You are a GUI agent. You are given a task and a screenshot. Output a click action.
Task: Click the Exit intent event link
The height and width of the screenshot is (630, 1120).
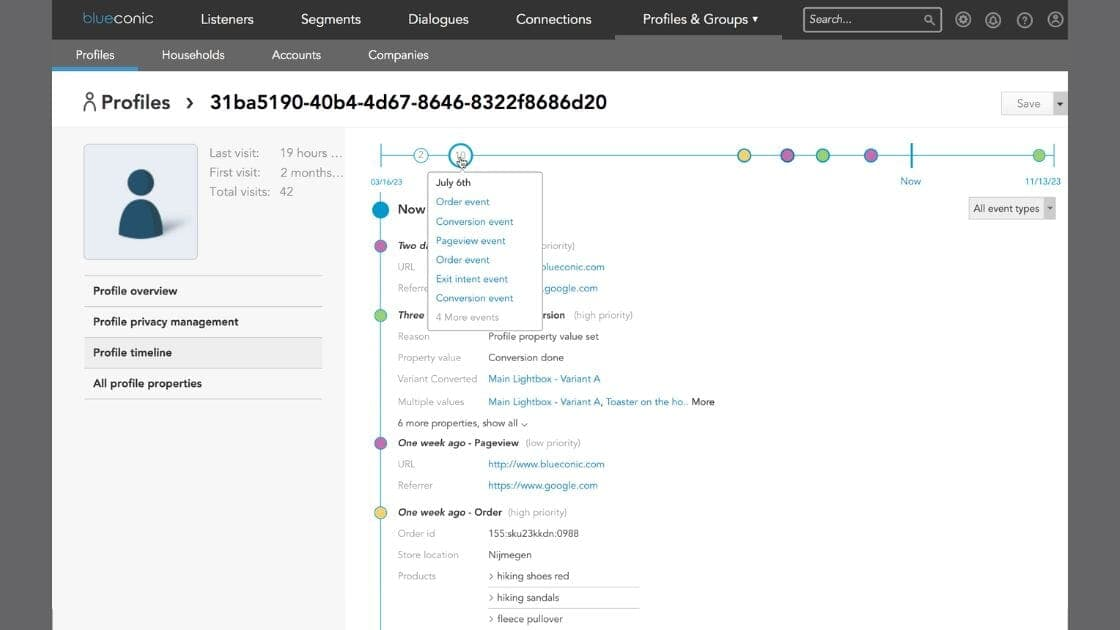[472, 279]
